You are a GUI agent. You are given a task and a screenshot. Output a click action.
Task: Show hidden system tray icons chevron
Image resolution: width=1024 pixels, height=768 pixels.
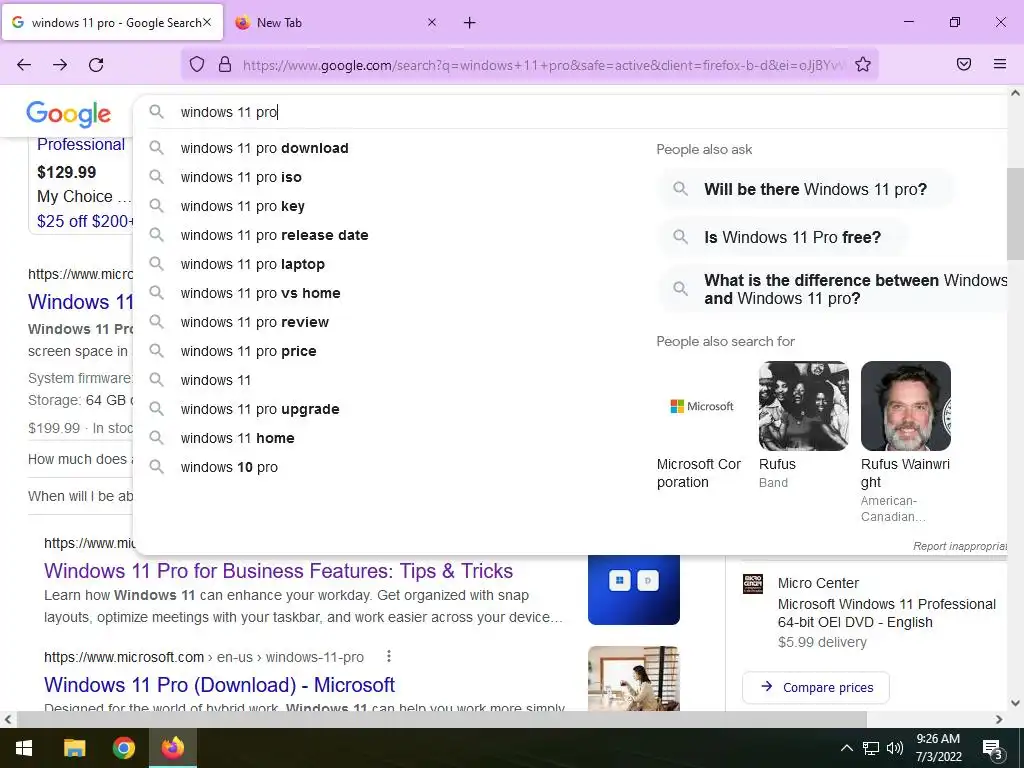846,748
